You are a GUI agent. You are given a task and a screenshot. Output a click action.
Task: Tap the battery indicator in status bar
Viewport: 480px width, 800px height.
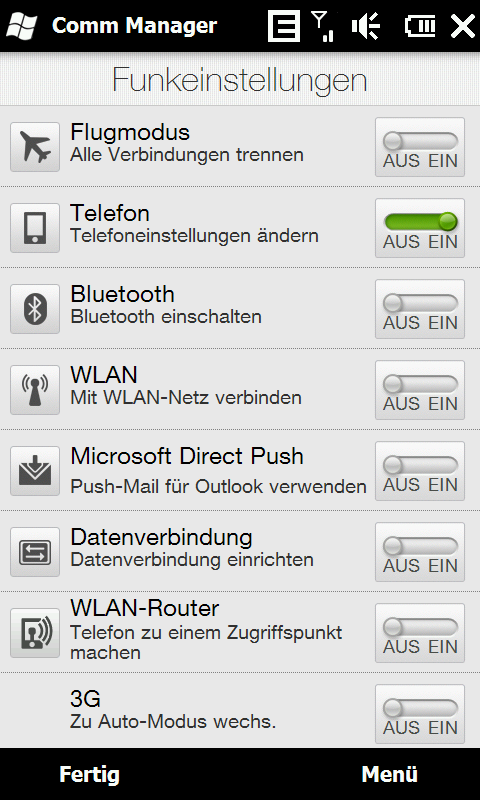tap(420, 26)
